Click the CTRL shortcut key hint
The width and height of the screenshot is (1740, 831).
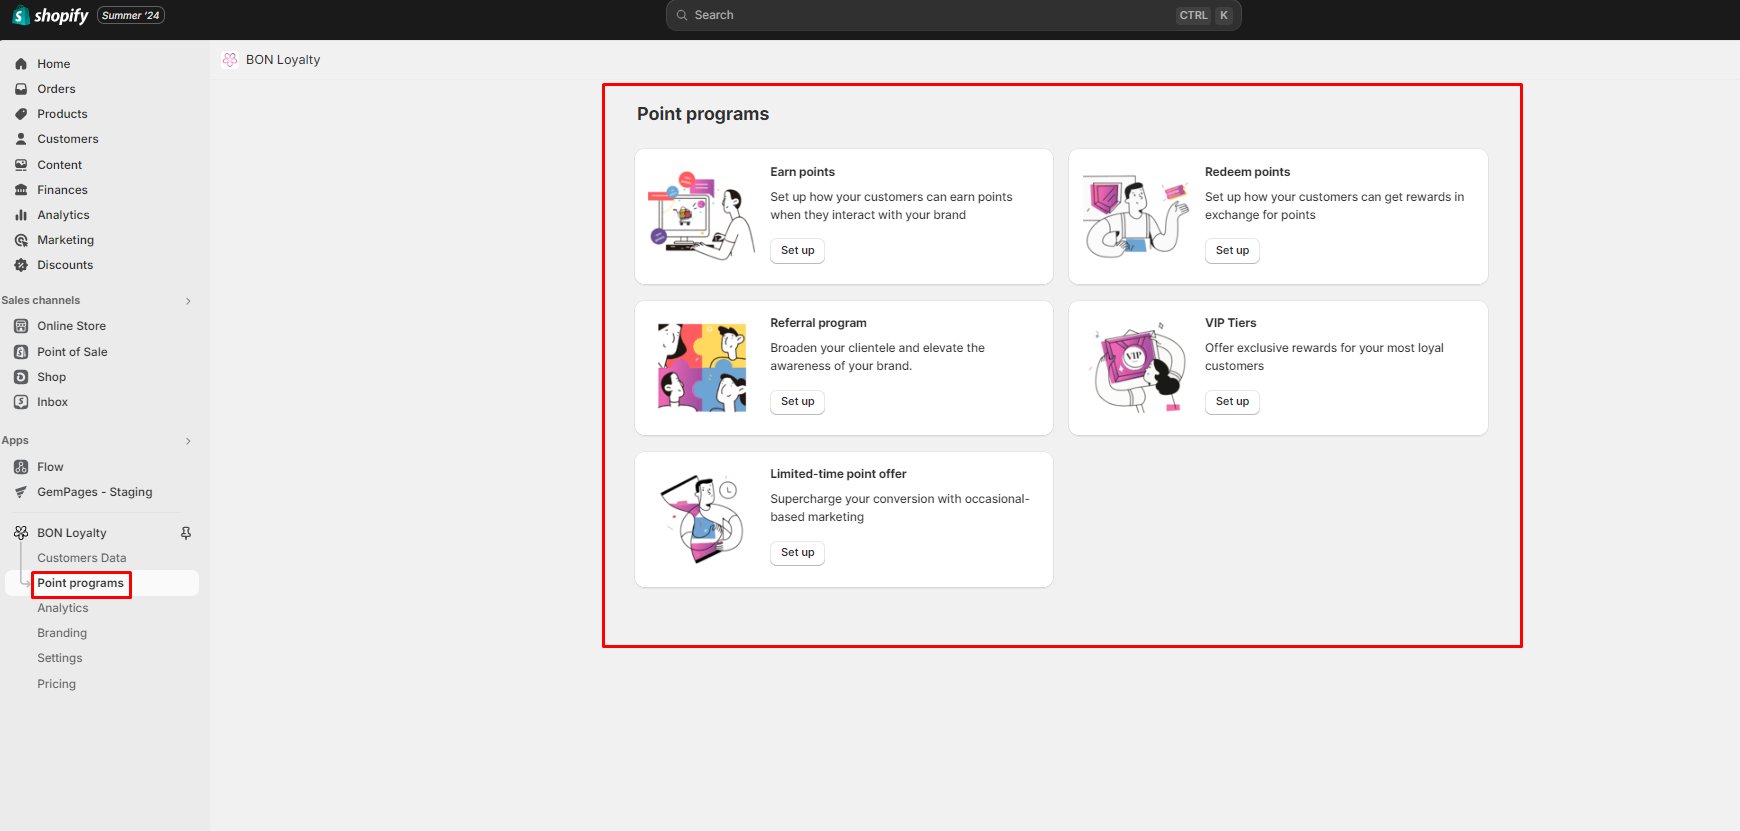coord(1193,15)
